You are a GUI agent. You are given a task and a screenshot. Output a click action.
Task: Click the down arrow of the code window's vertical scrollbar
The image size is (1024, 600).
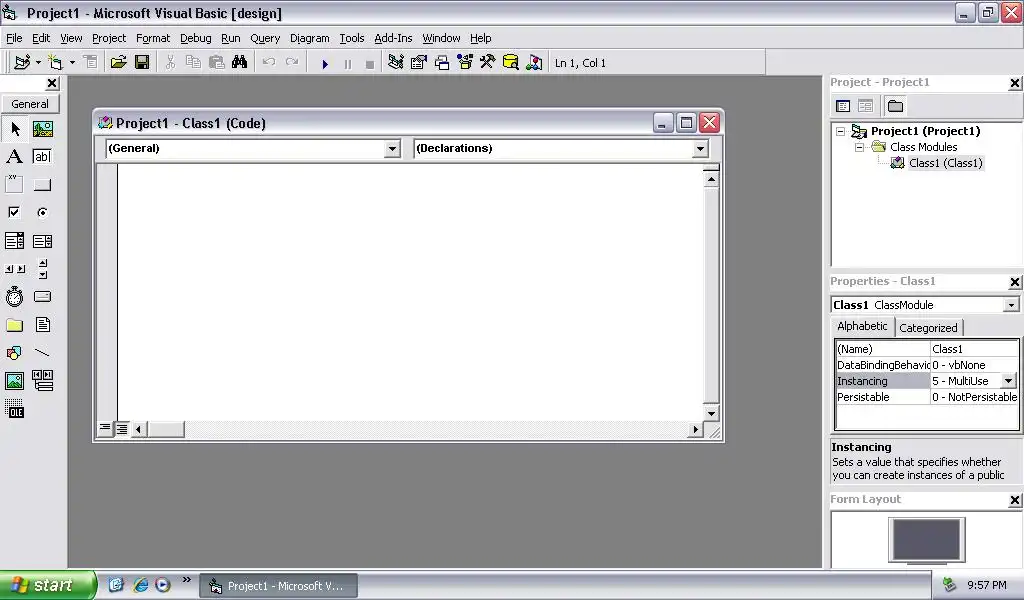[x=711, y=413]
